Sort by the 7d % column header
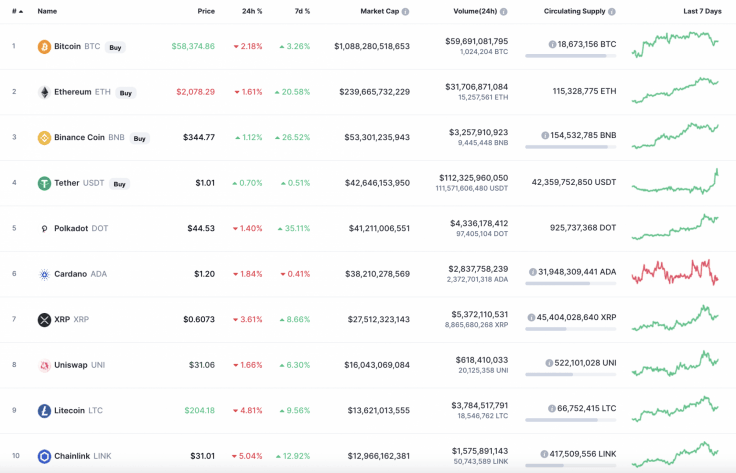The height and width of the screenshot is (473, 736). point(302,11)
